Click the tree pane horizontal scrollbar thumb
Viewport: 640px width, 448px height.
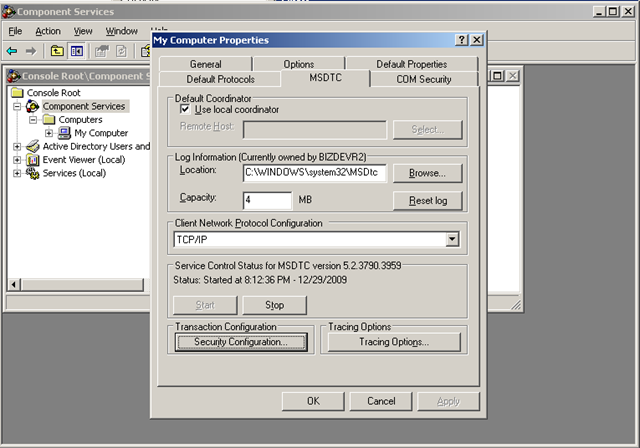coord(82,284)
